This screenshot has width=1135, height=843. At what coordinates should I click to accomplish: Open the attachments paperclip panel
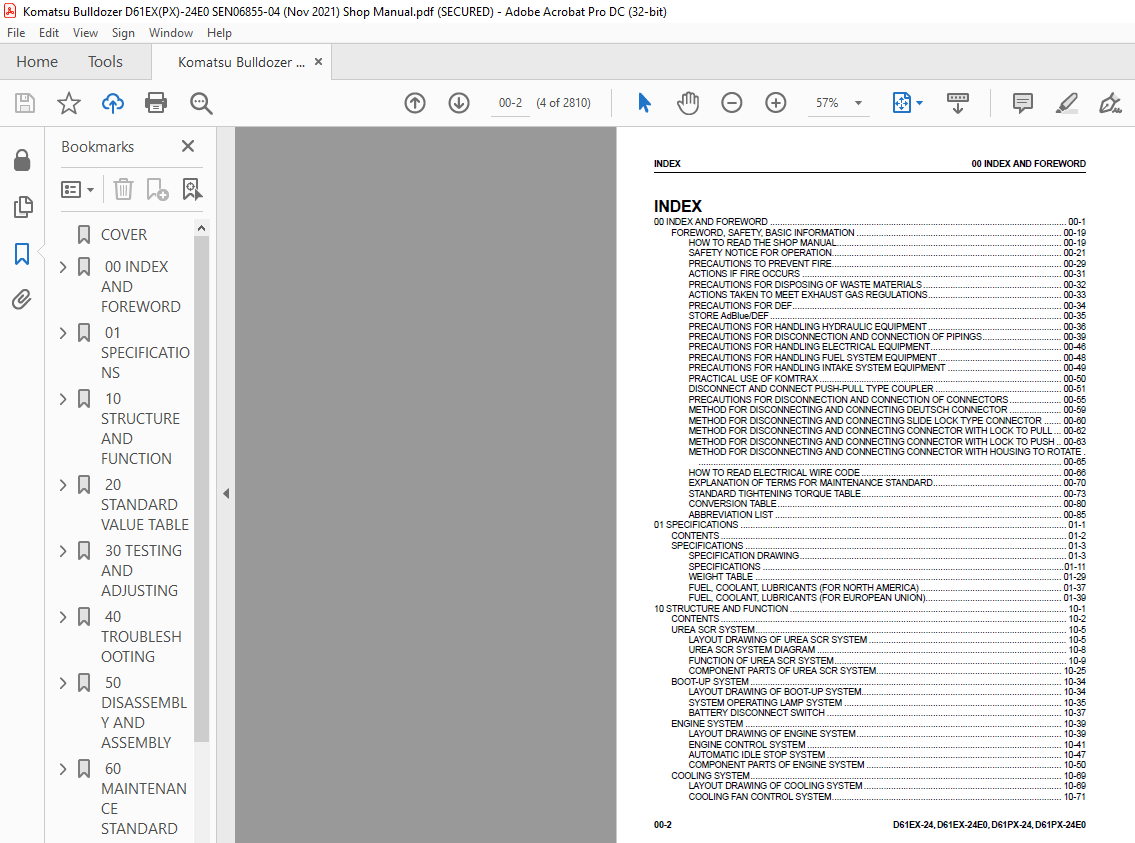tap(22, 299)
